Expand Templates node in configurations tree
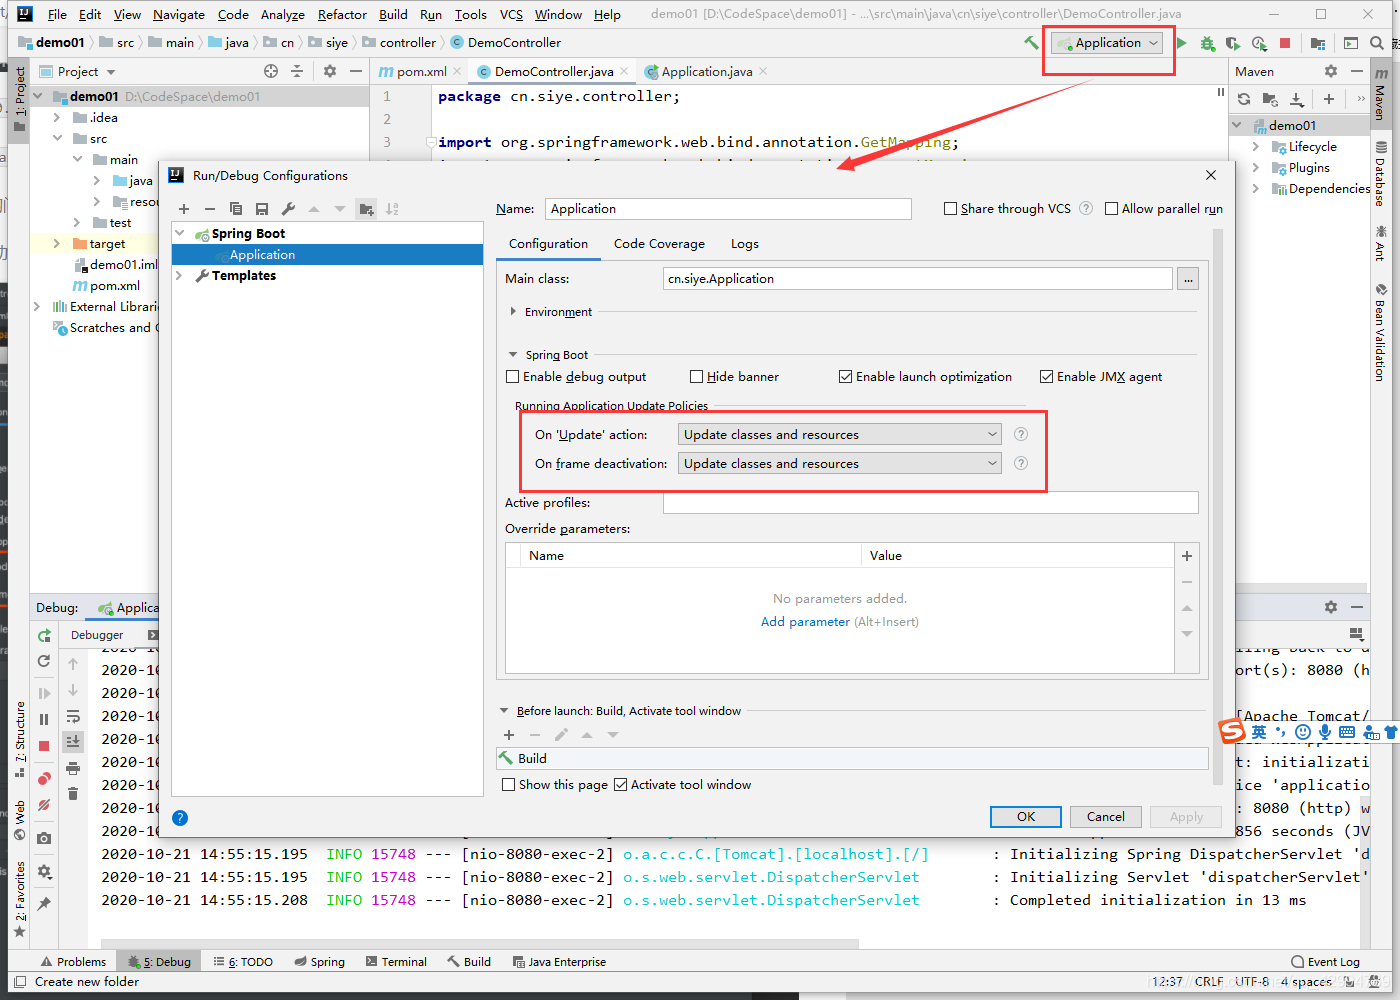 [x=180, y=276]
